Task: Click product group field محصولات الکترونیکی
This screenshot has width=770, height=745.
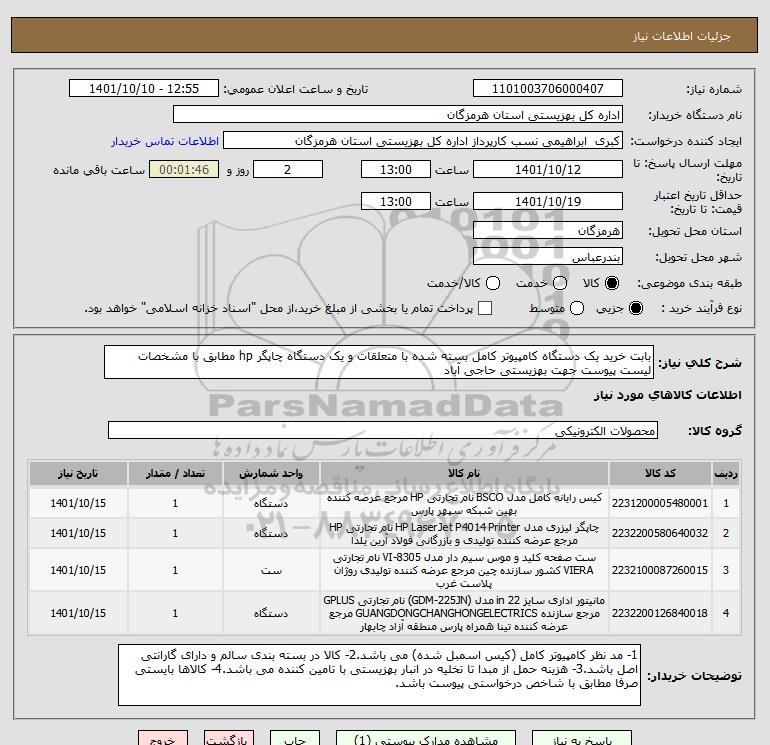Action: pos(383,431)
